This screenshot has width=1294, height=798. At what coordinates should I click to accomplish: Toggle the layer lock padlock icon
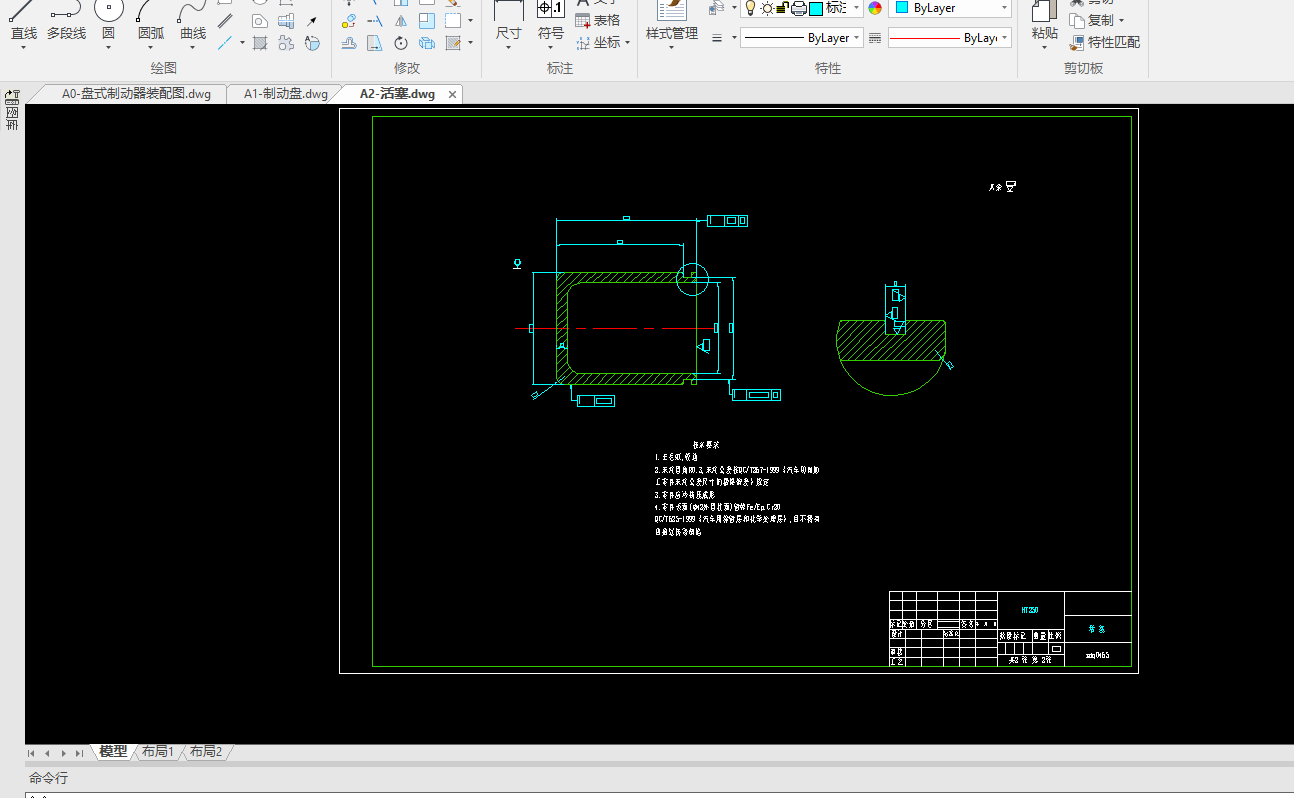point(783,8)
